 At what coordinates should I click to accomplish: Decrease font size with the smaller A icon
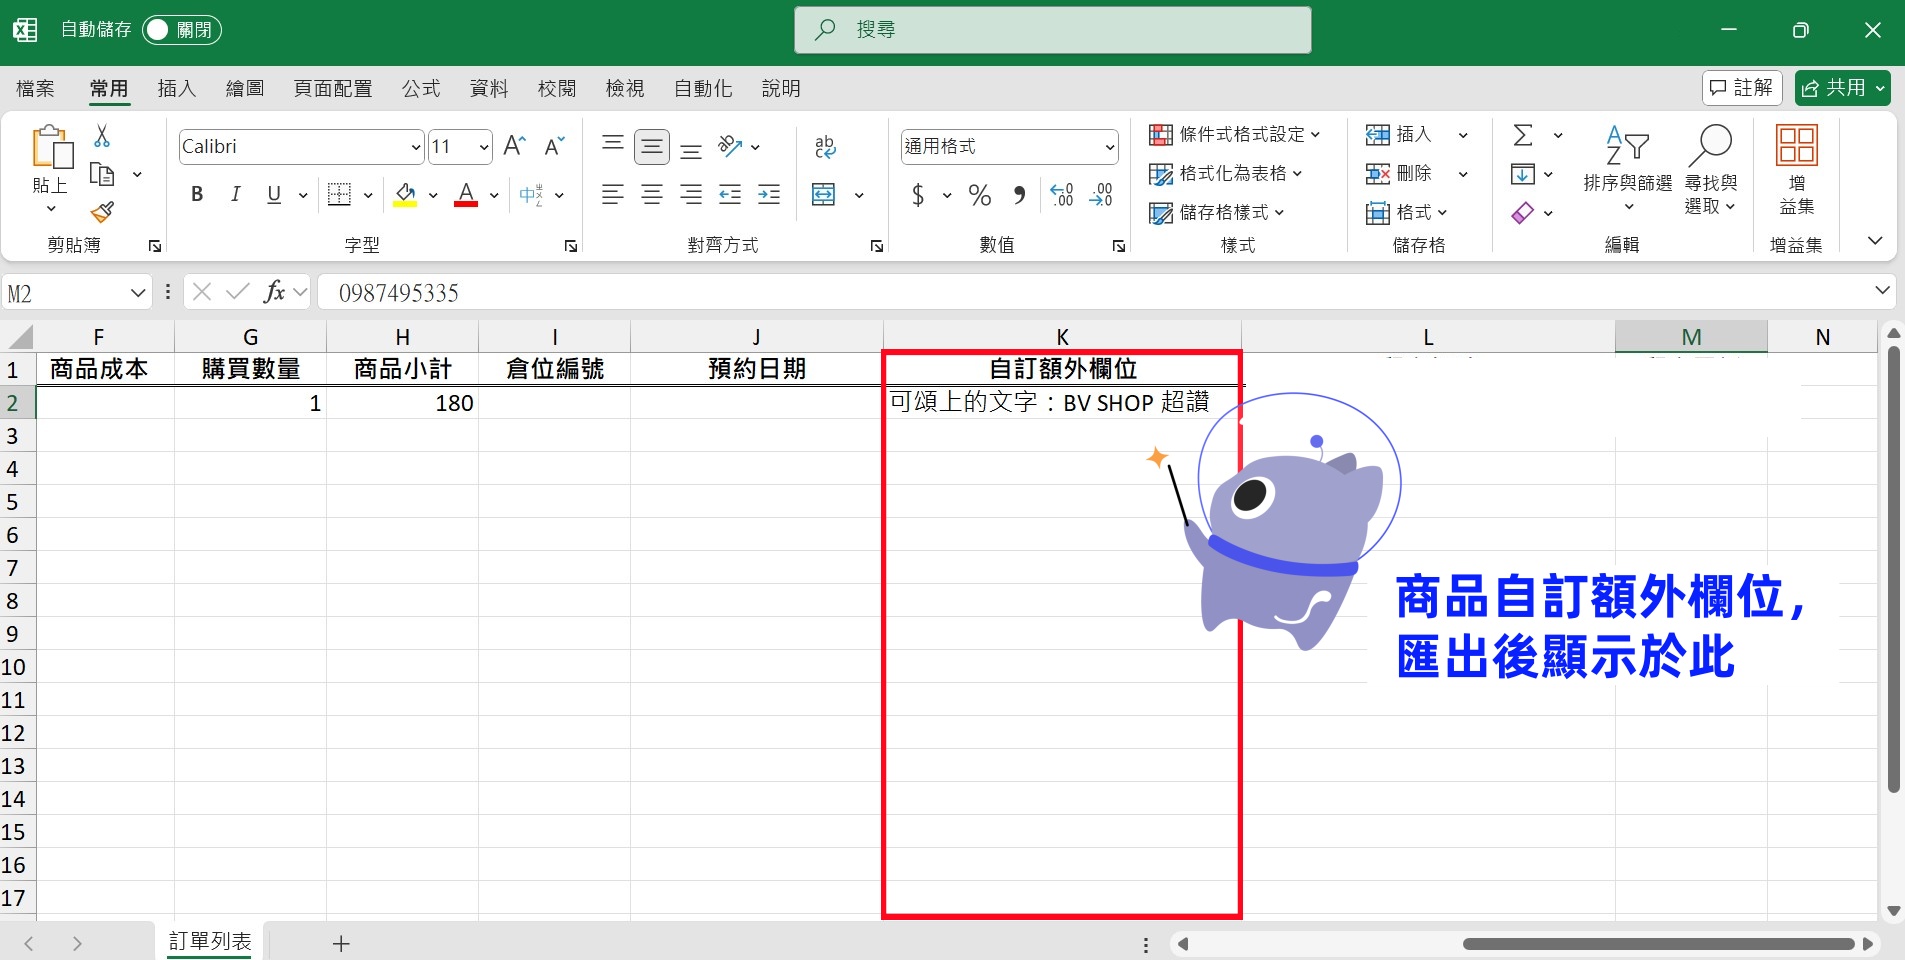tap(554, 146)
